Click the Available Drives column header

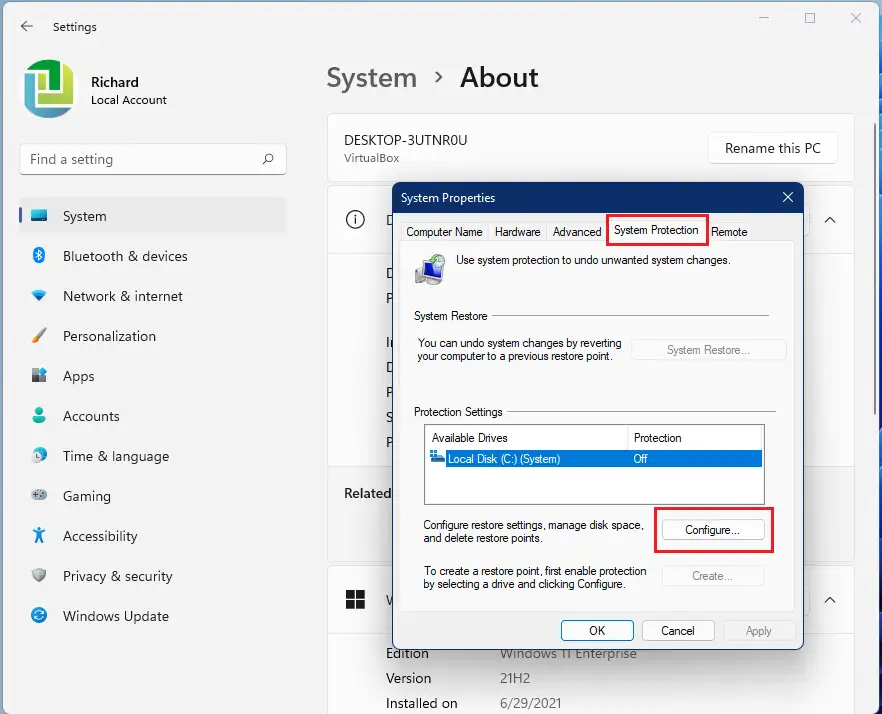(x=526, y=438)
